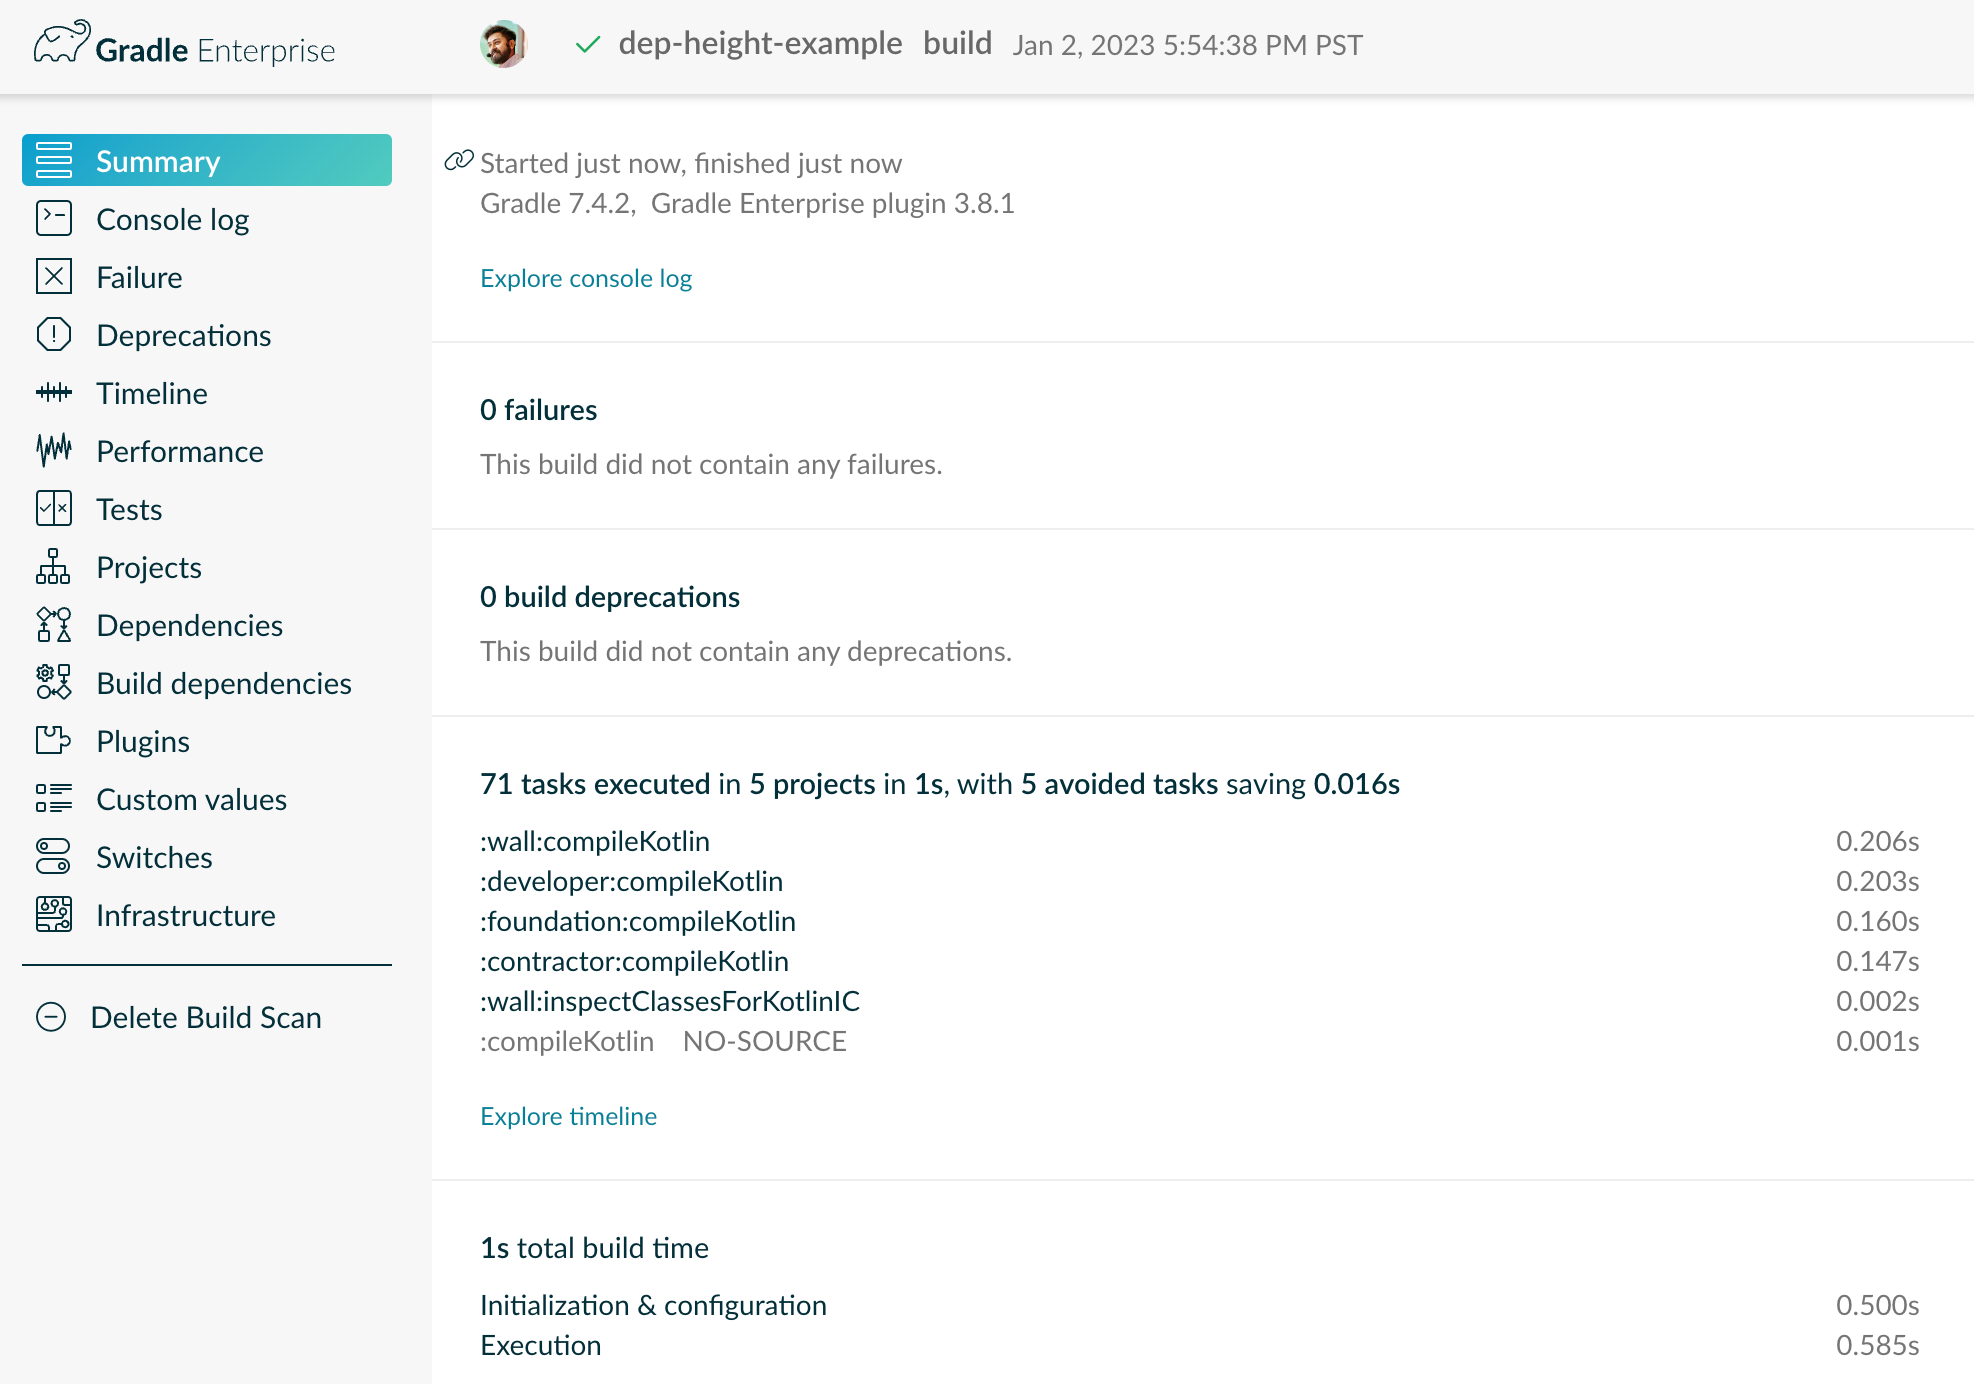Click the Gradle Enterprise elephant logo
1974x1384 pixels.
[61, 43]
